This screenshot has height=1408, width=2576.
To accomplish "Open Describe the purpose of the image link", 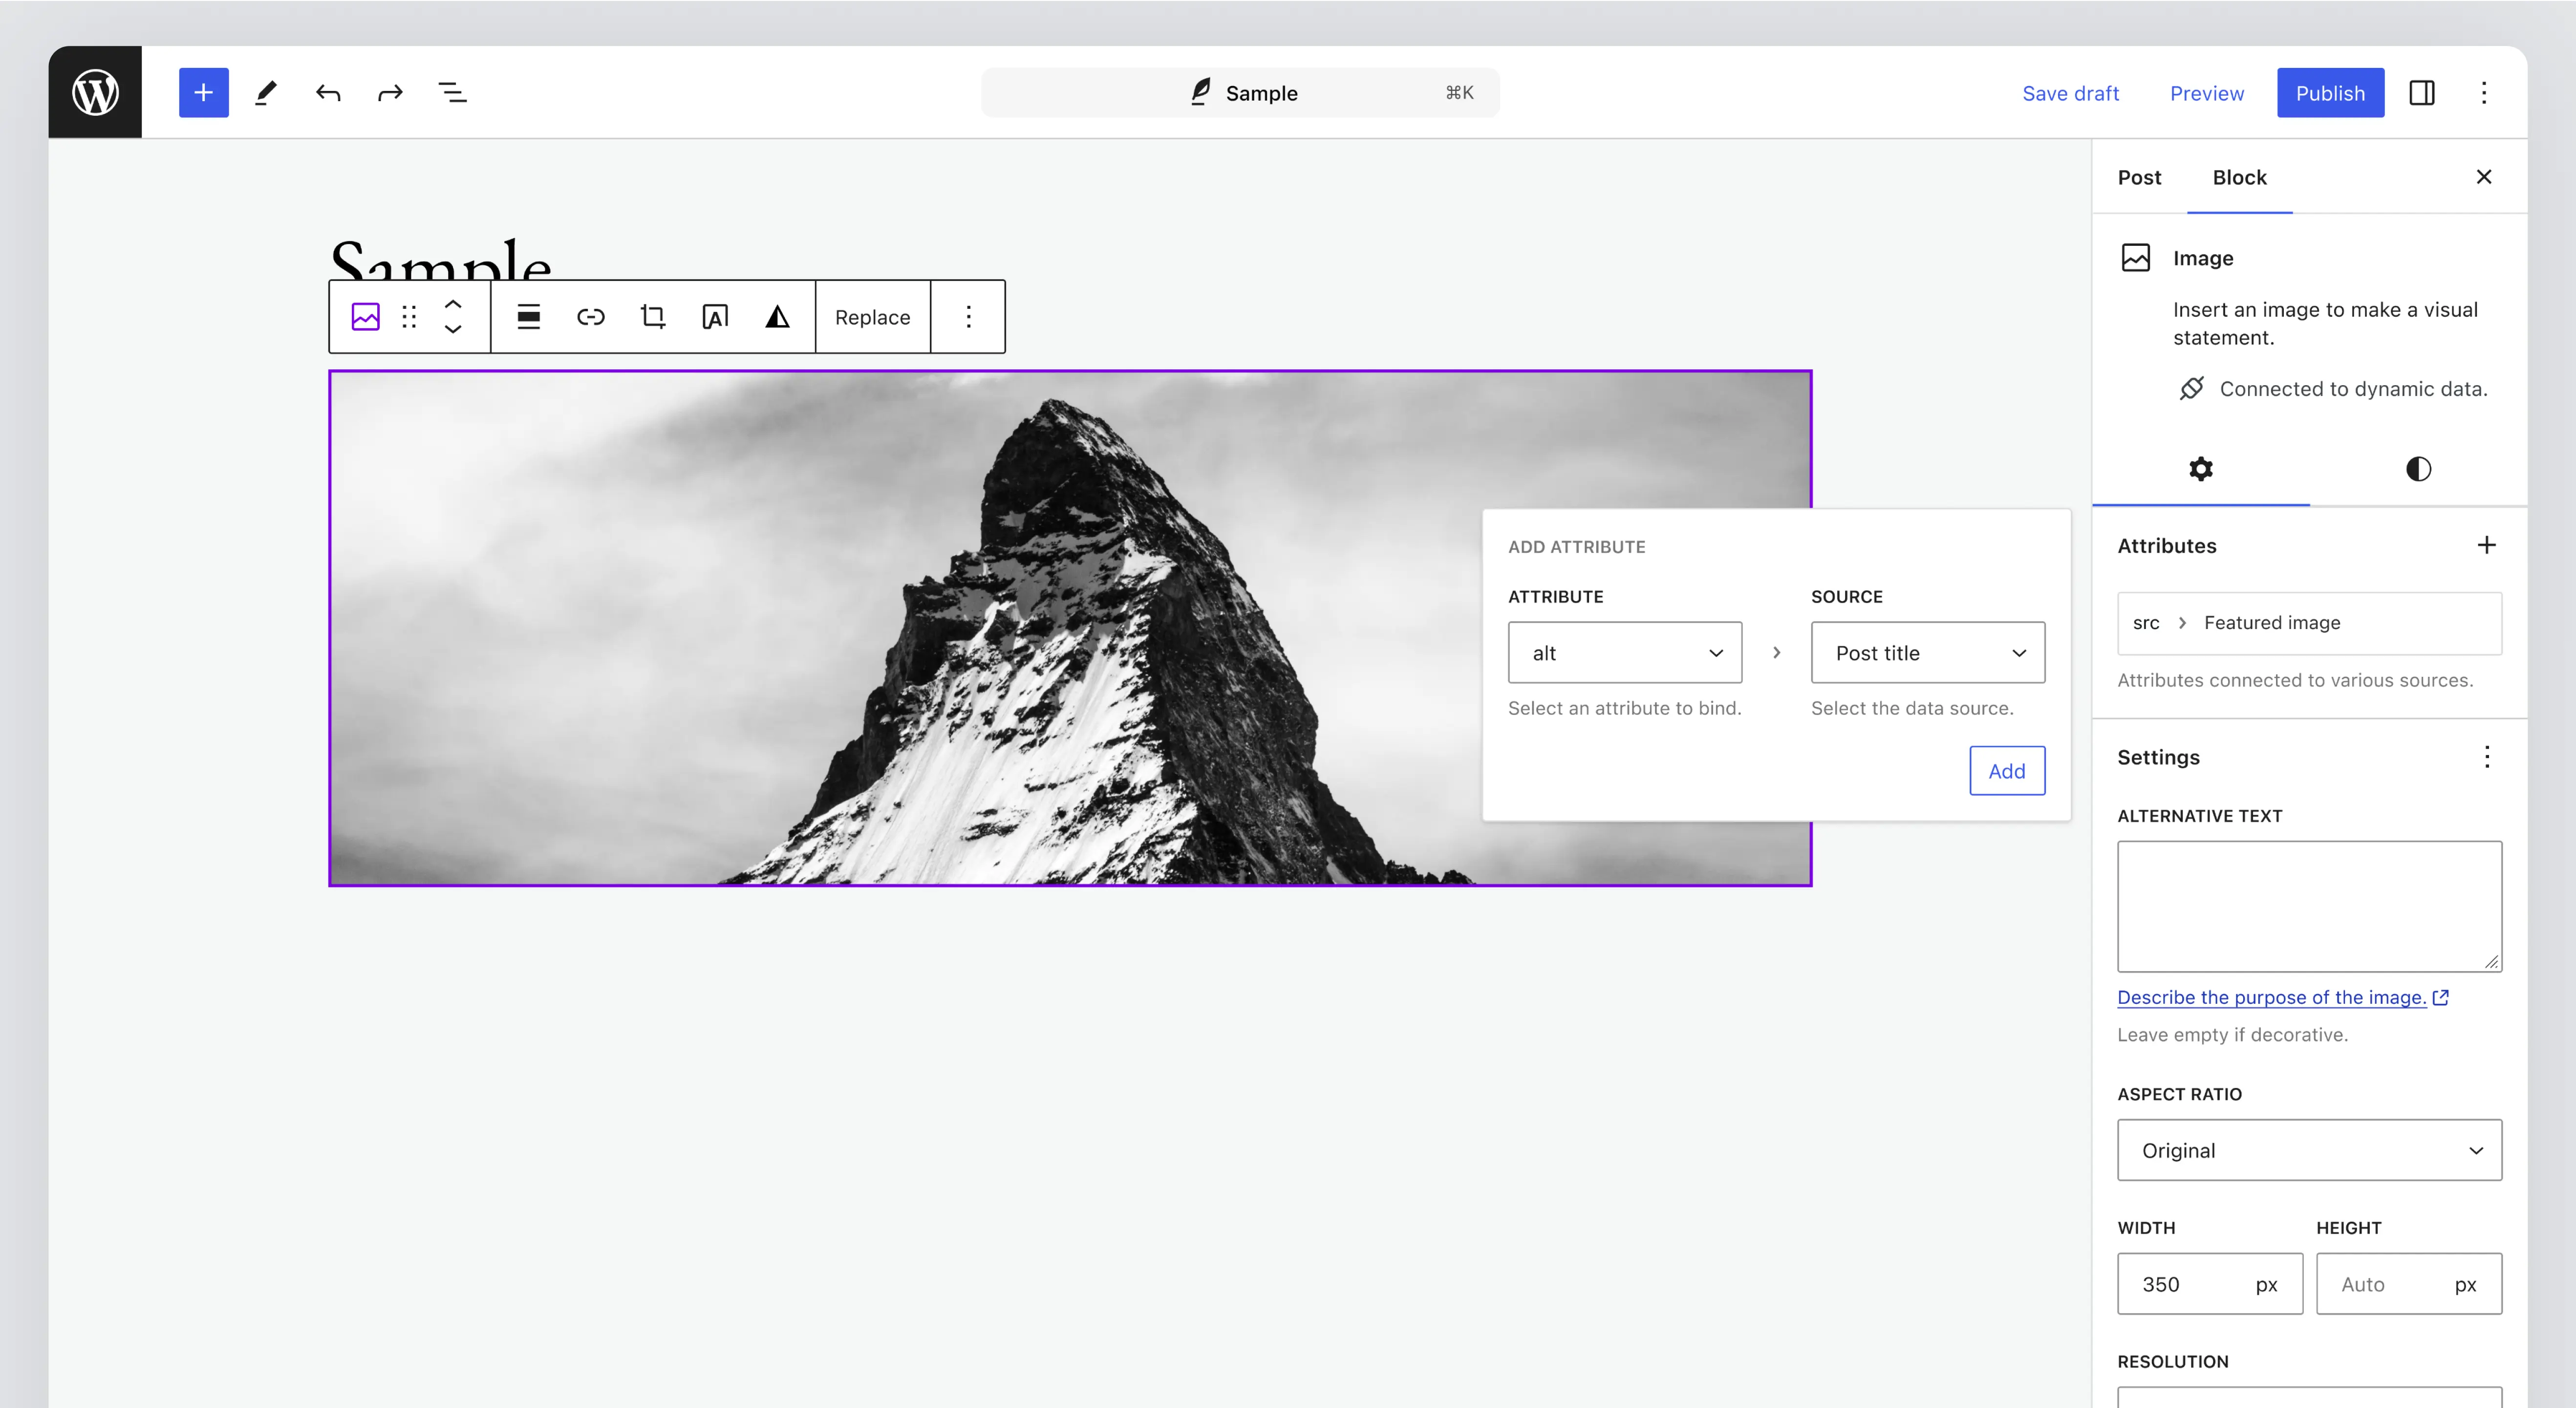I will coord(2271,997).
